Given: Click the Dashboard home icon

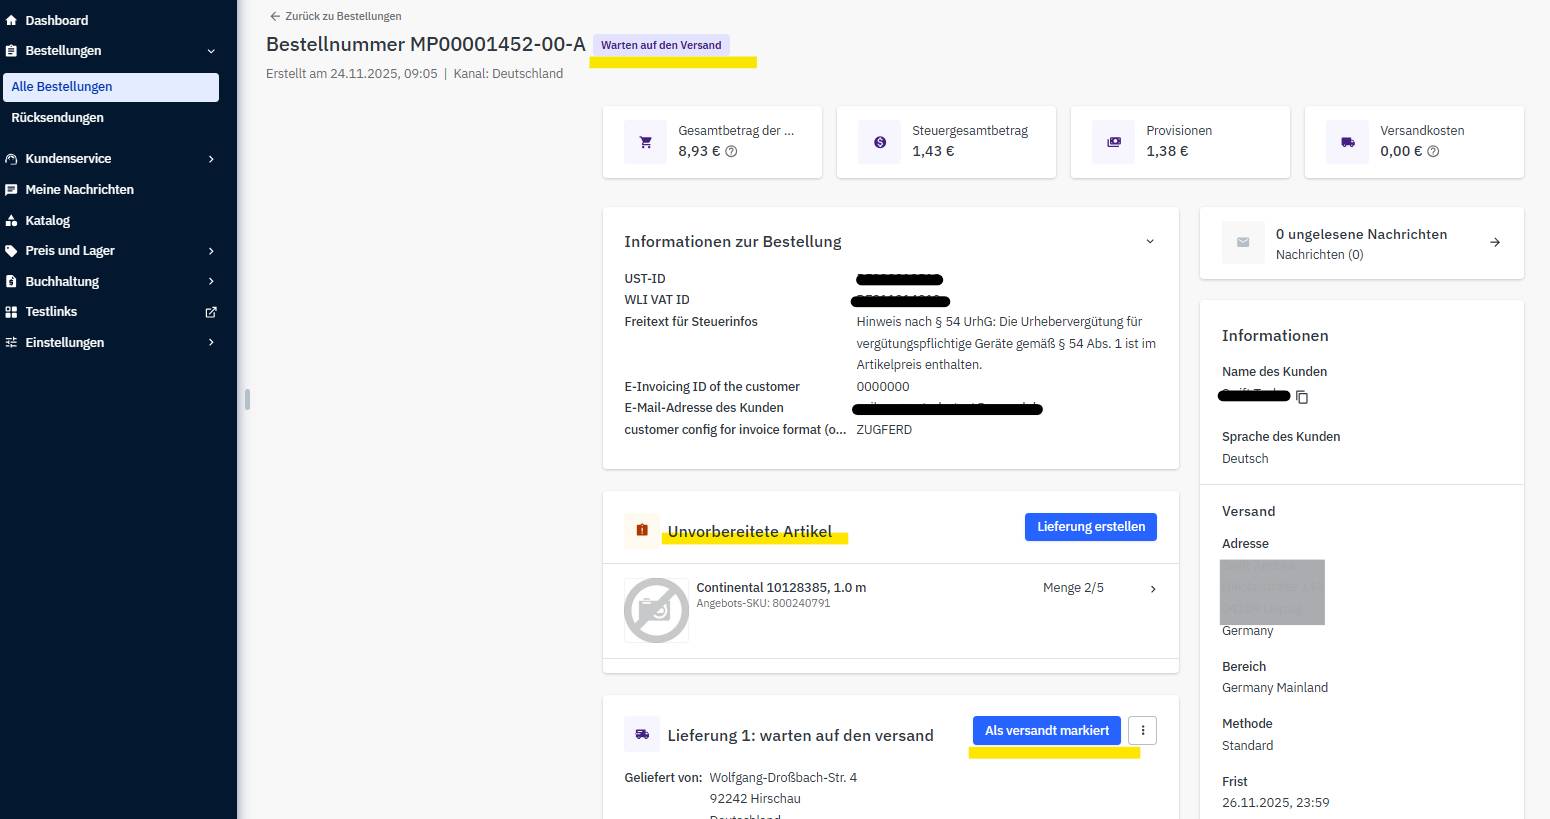Looking at the screenshot, I should pyautogui.click(x=12, y=20).
